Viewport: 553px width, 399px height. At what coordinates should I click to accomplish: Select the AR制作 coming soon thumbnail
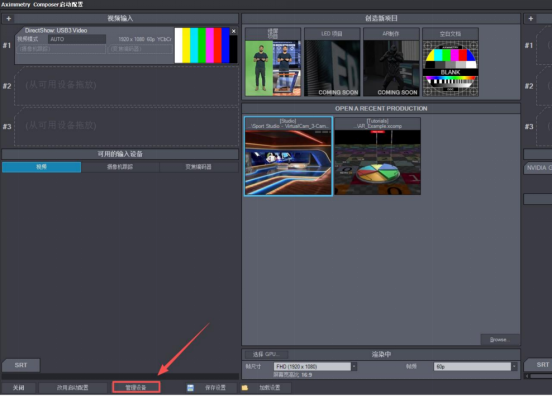(391, 62)
